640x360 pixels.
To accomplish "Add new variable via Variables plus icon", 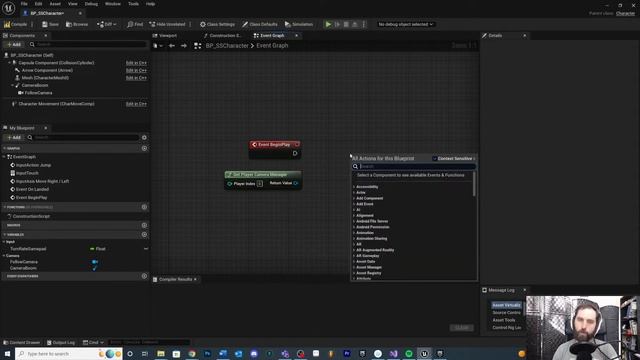I will (x=144, y=235).
